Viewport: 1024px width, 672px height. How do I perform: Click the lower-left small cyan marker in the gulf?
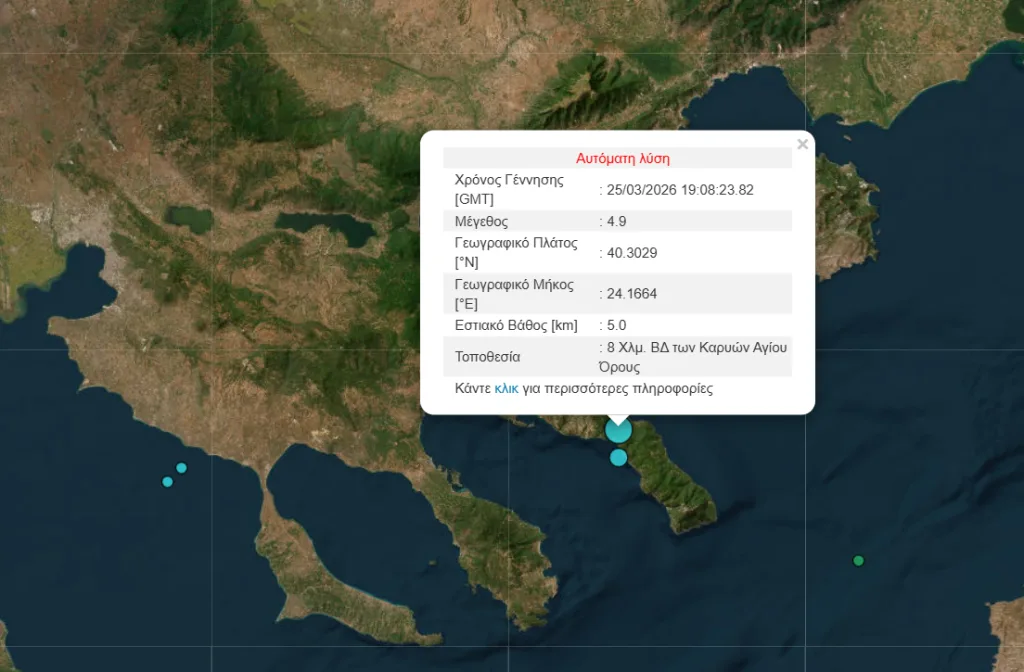[x=167, y=482]
